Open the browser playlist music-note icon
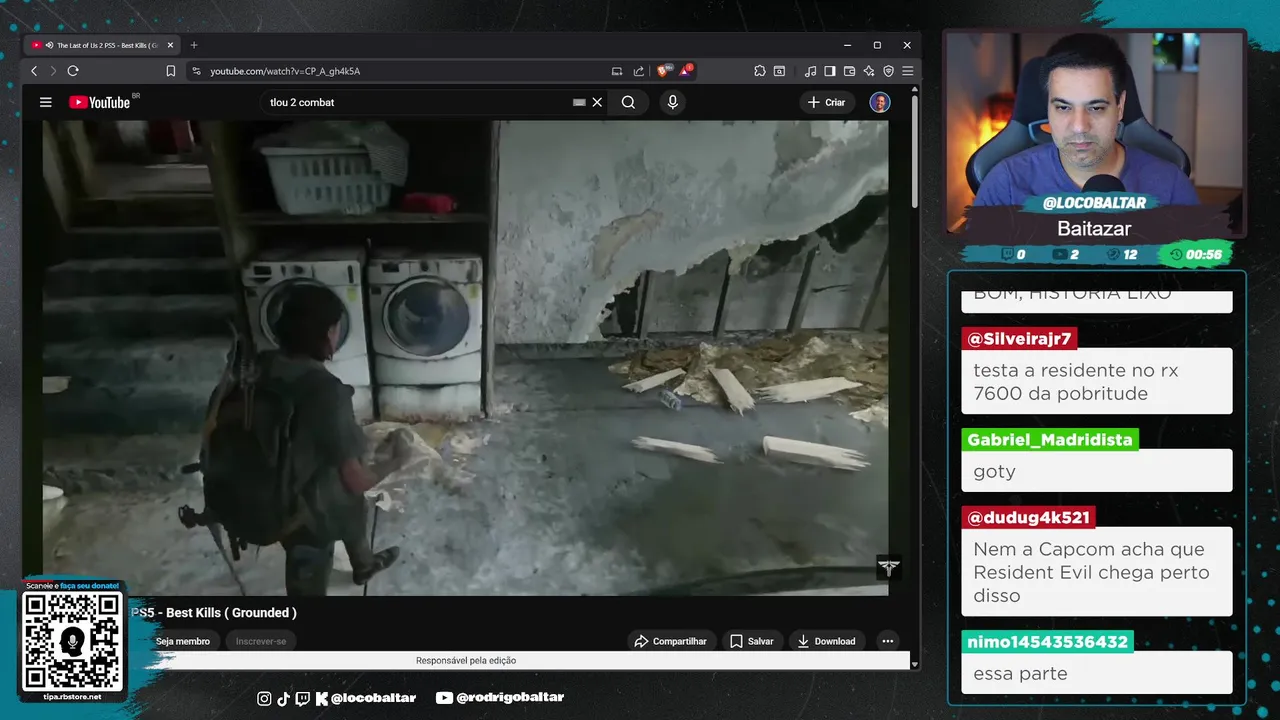This screenshot has width=1280, height=720. click(810, 71)
